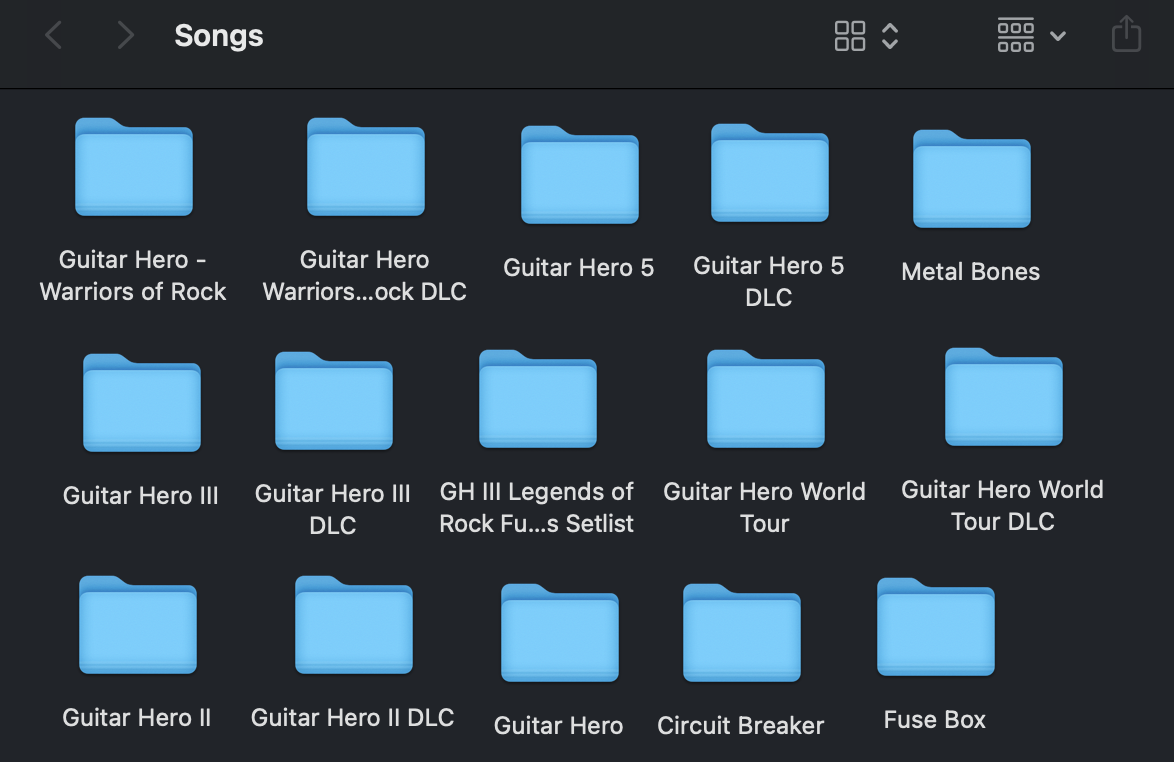Click the 'Guitar Hero II' name text
The height and width of the screenshot is (762, 1174).
point(137,717)
